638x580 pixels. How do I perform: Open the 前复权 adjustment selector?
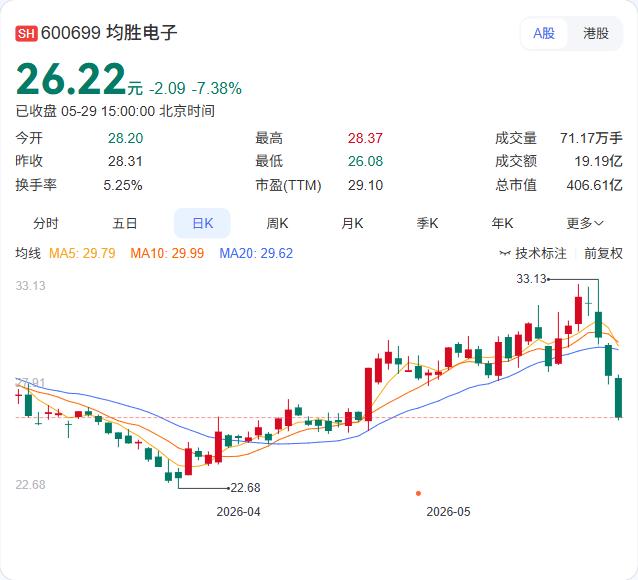point(603,253)
